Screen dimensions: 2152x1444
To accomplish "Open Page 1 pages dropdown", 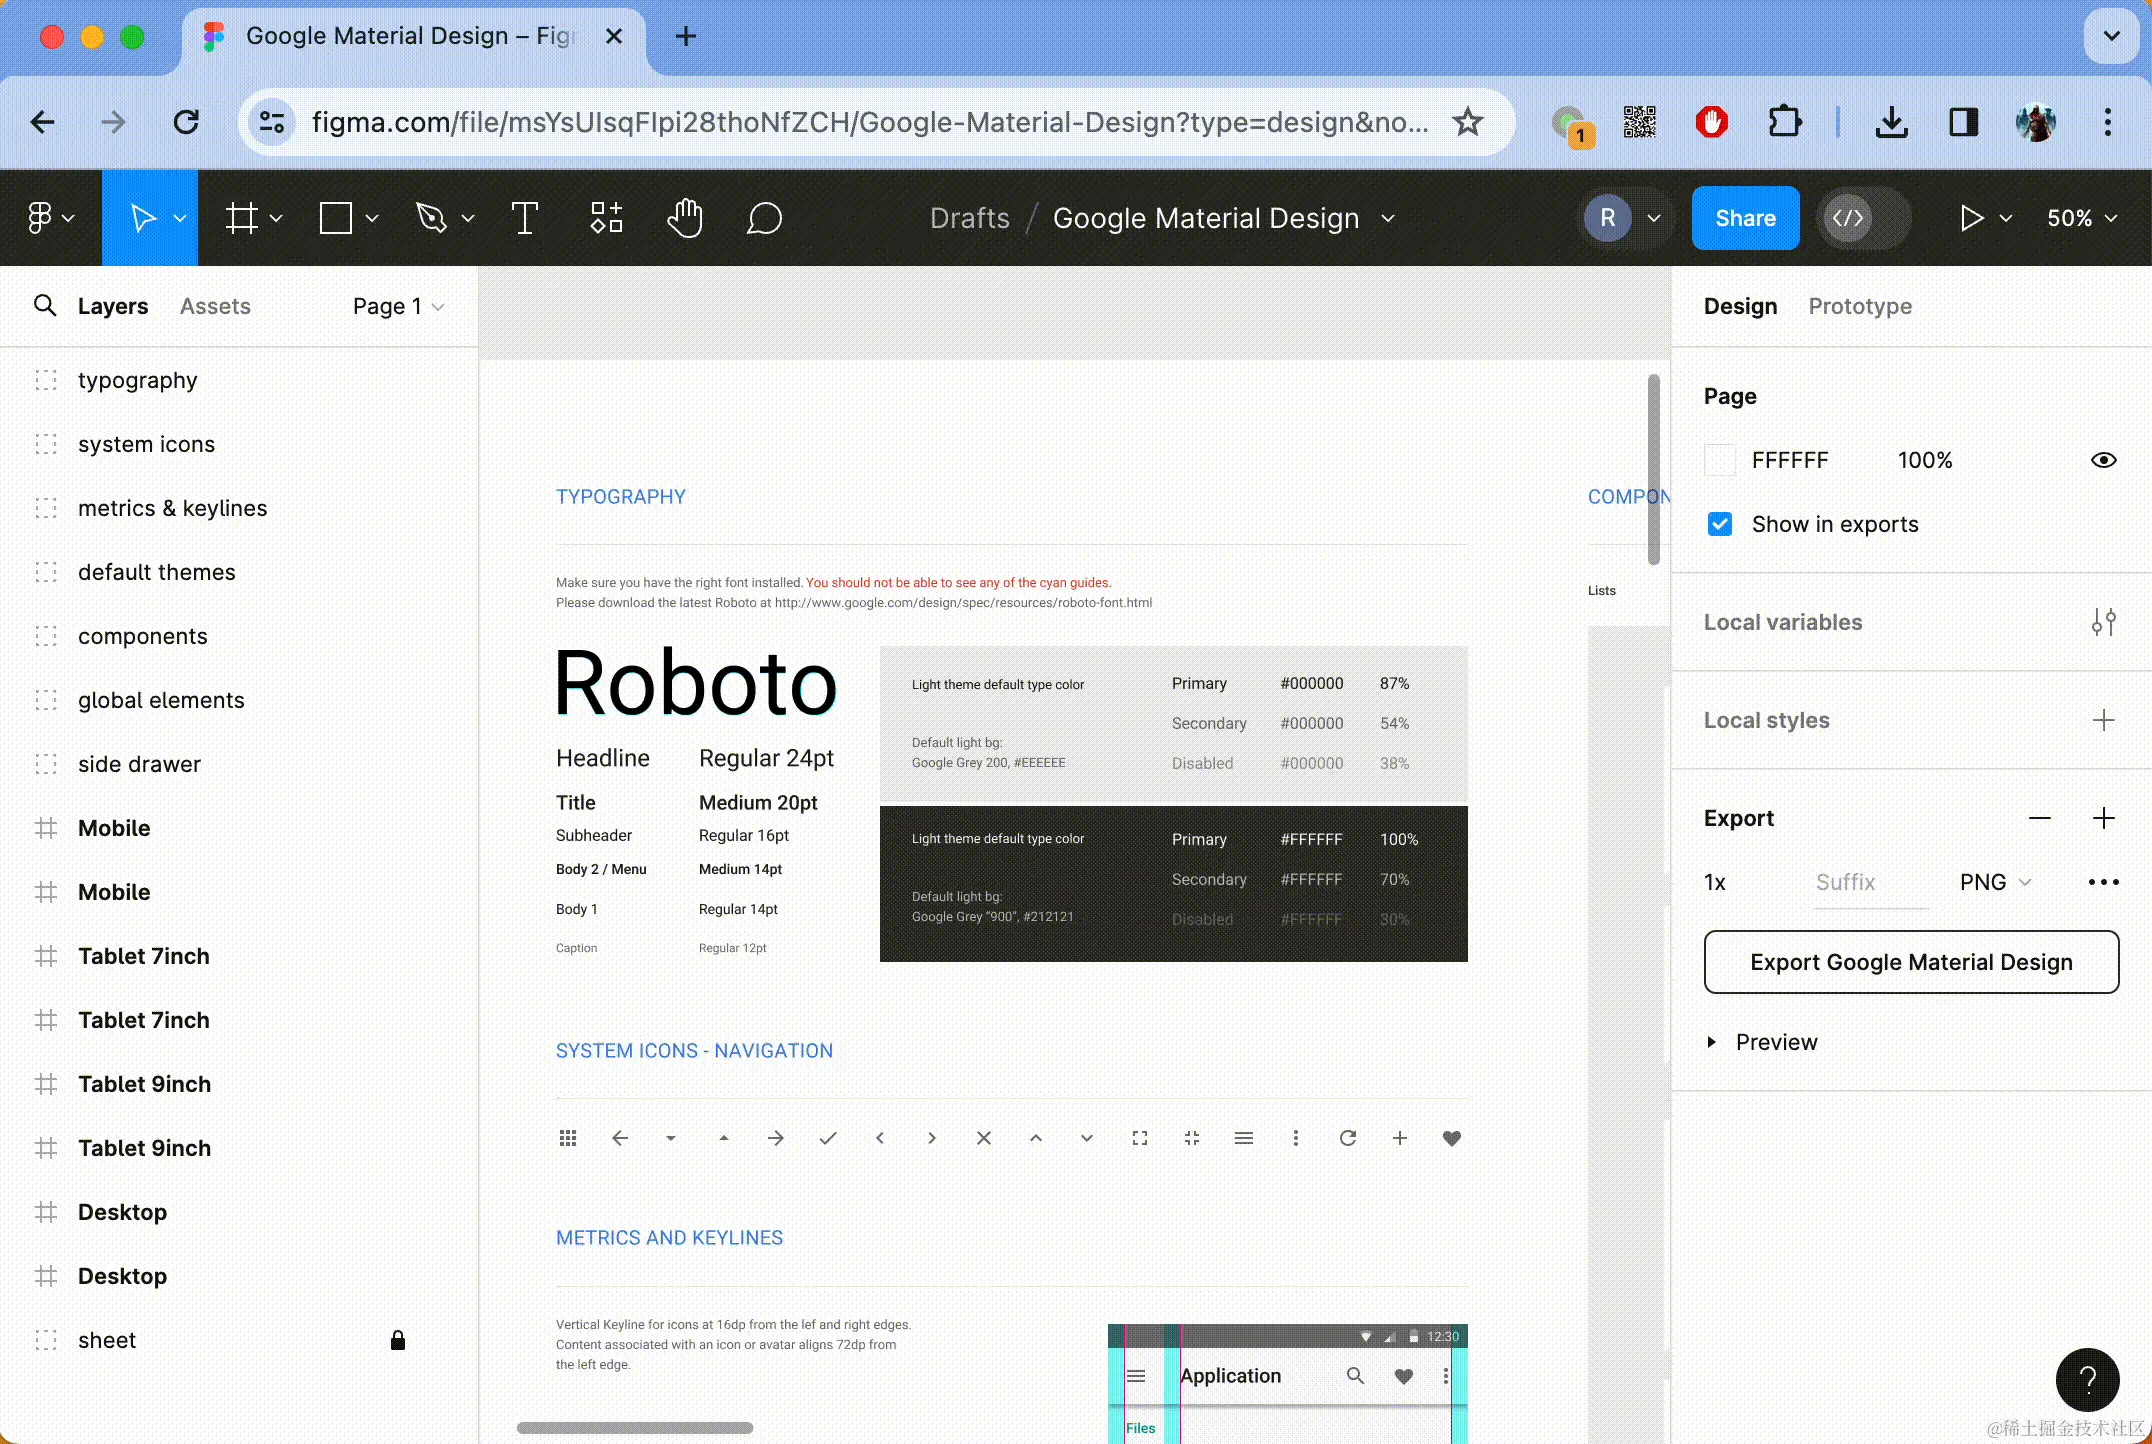I will click(398, 306).
